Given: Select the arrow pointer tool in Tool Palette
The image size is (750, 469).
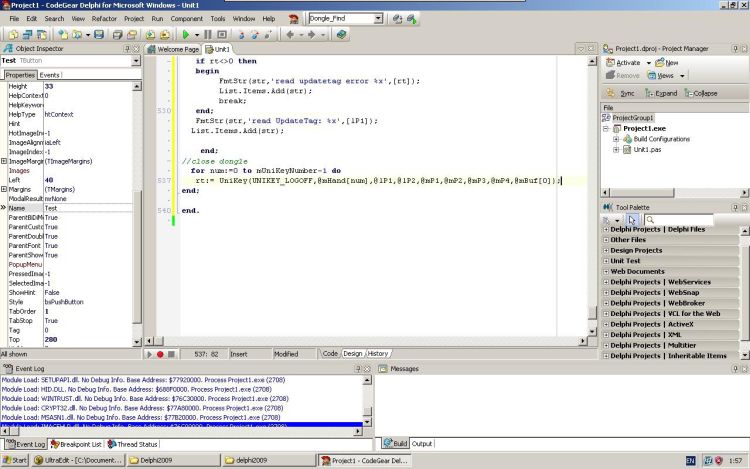Looking at the screenshot, I should click(632, 220).
